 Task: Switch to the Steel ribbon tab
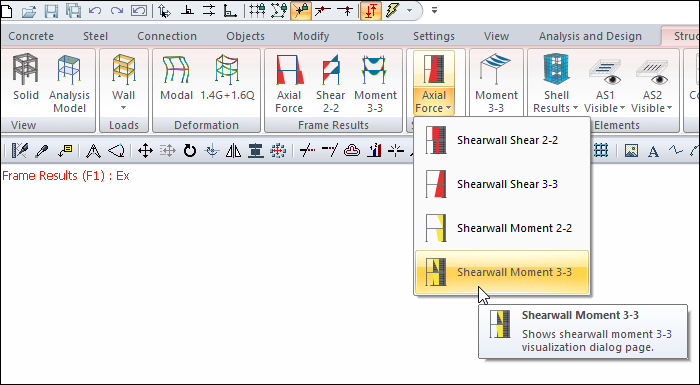tap(95, 36)
